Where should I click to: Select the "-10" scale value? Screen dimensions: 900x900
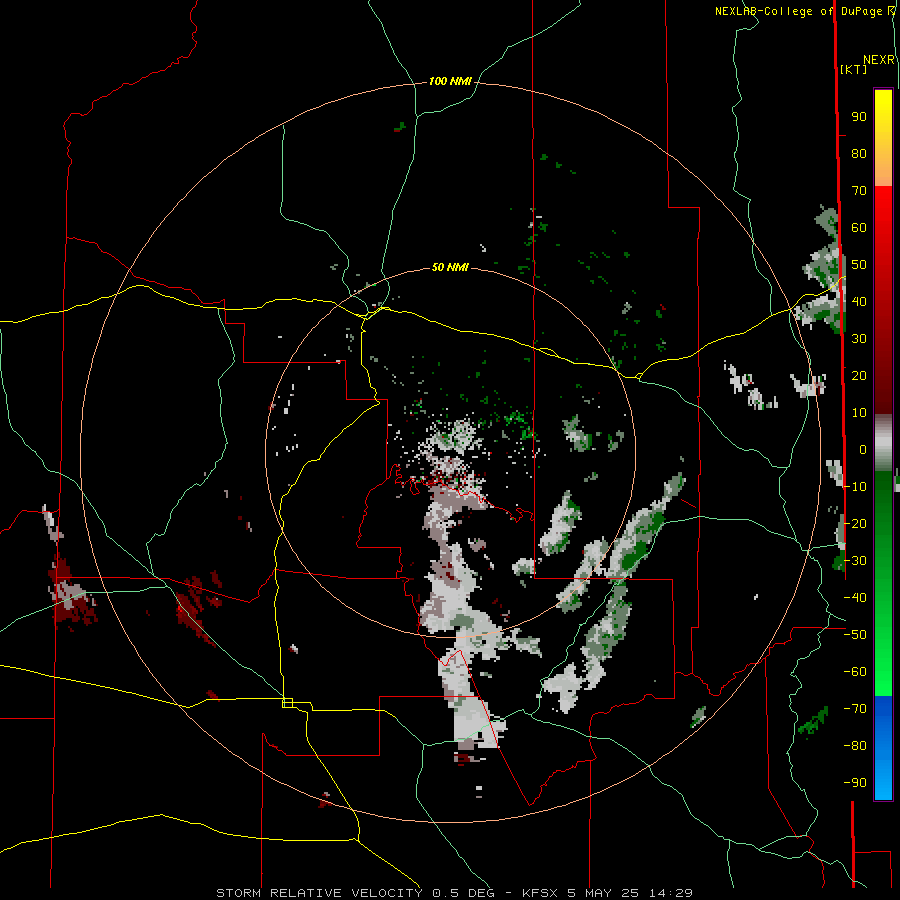point(855,487)
